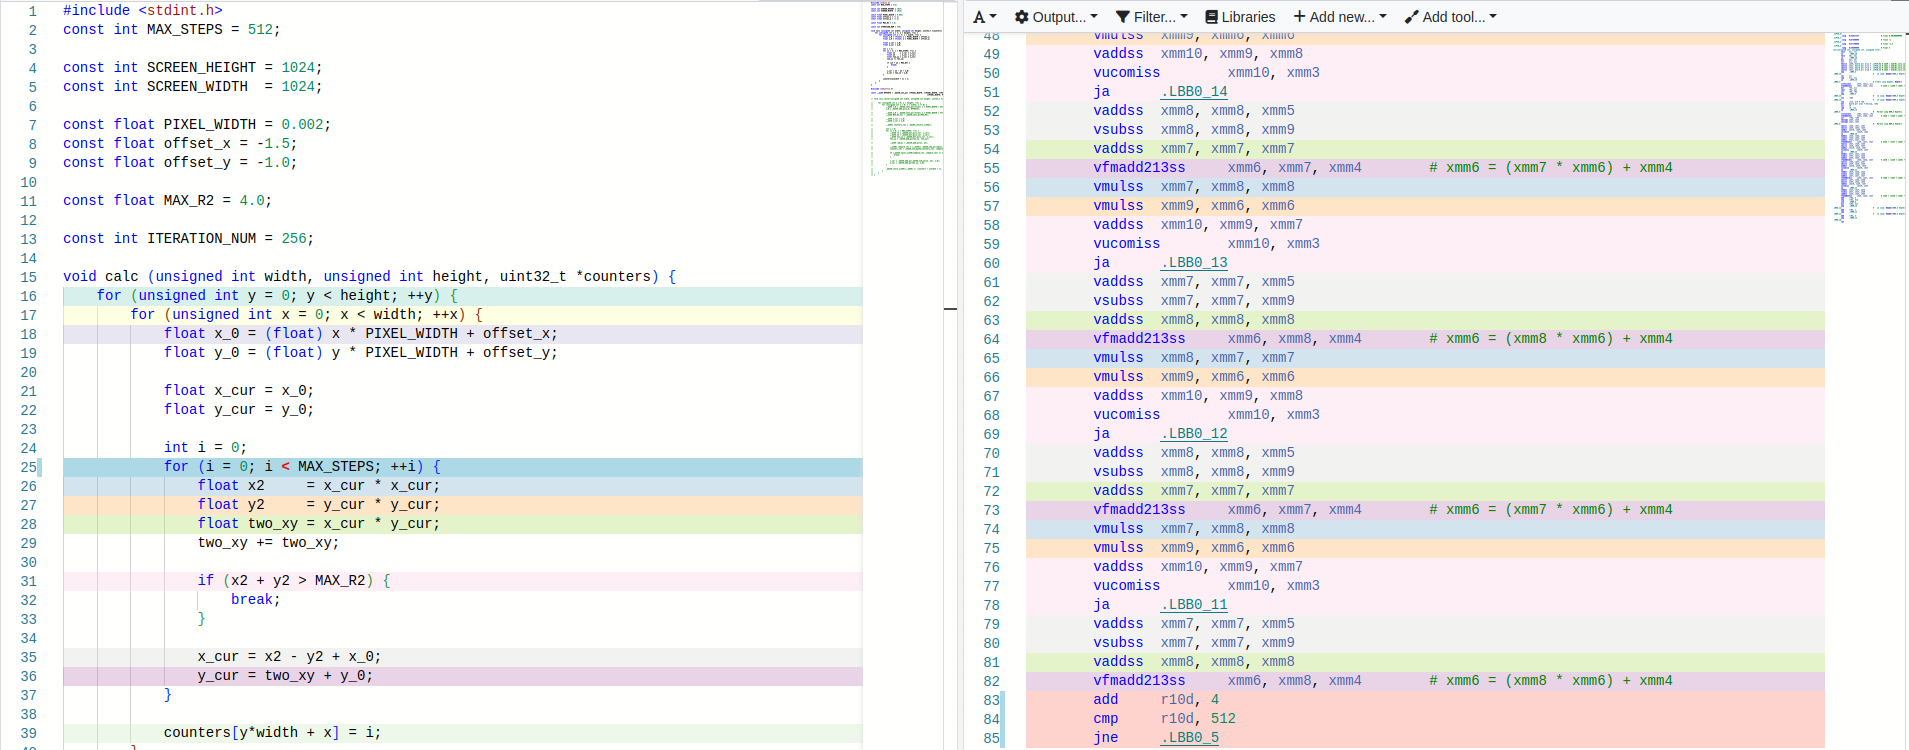Click the 'float two_xy' assignment line

(x=319, y=523)
